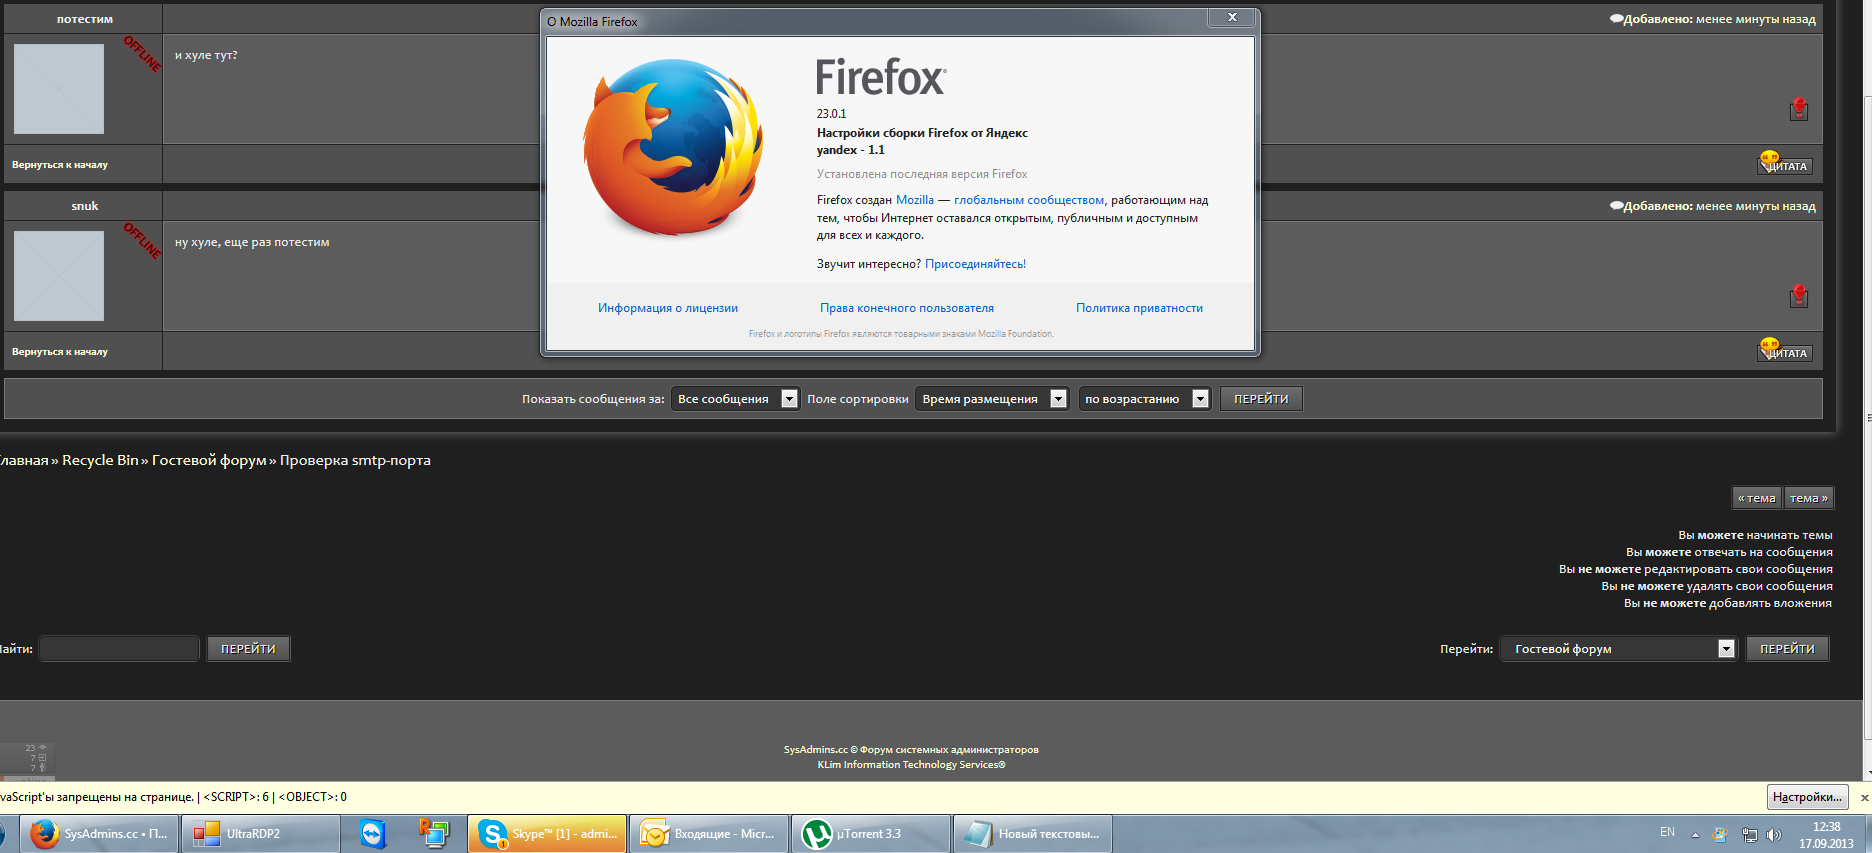Open UltraRDP2 from the taskbar
Image resolution: width=1872 pixels, height=853 pixels.
tap(261, 834)
